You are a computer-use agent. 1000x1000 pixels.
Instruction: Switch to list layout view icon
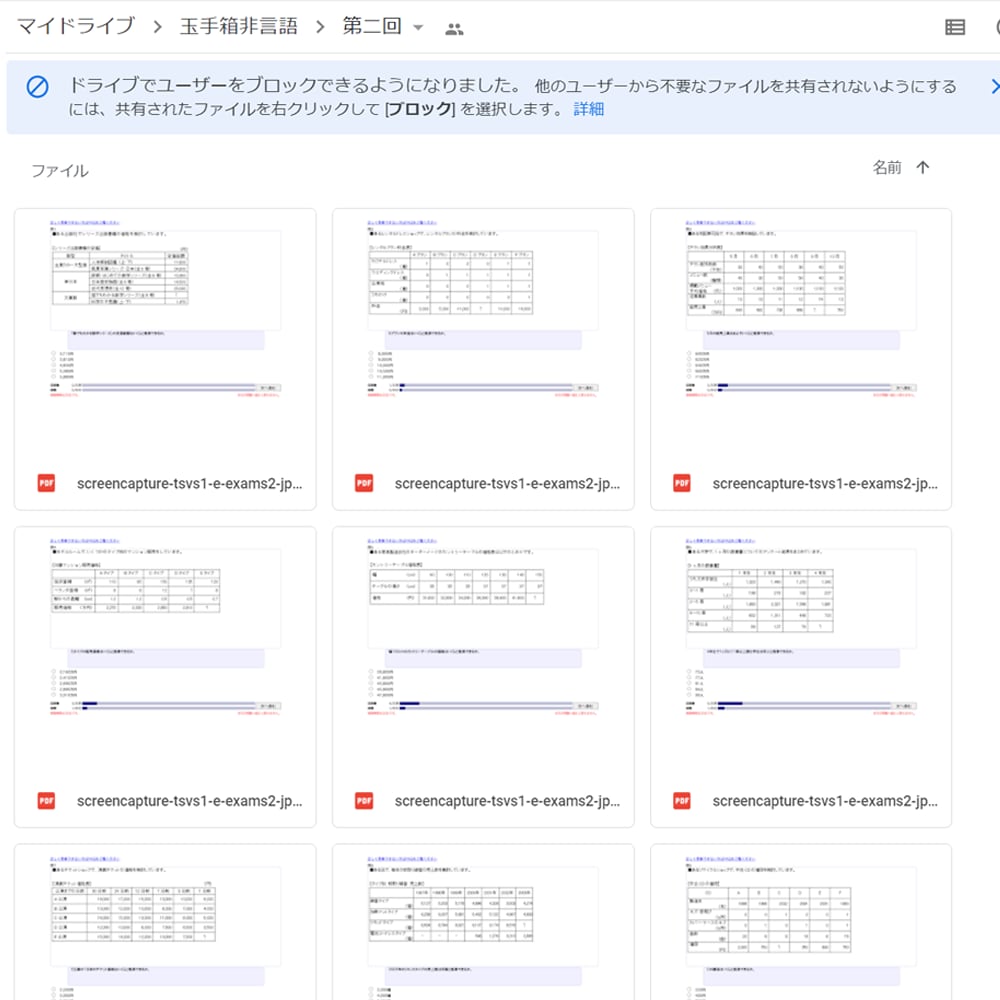955,28
